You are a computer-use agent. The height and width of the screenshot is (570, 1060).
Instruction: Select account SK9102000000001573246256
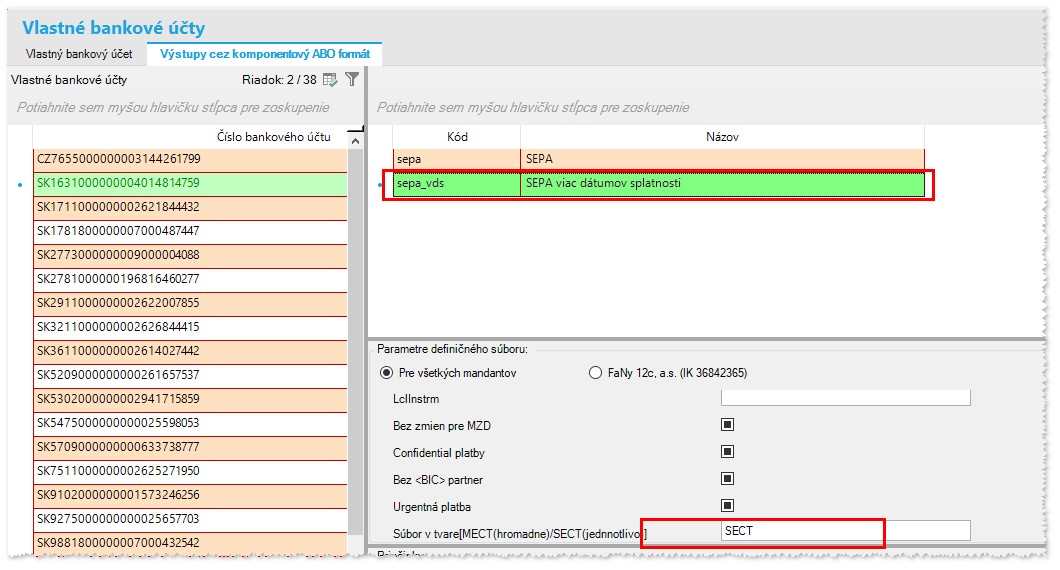click(190, 495)
